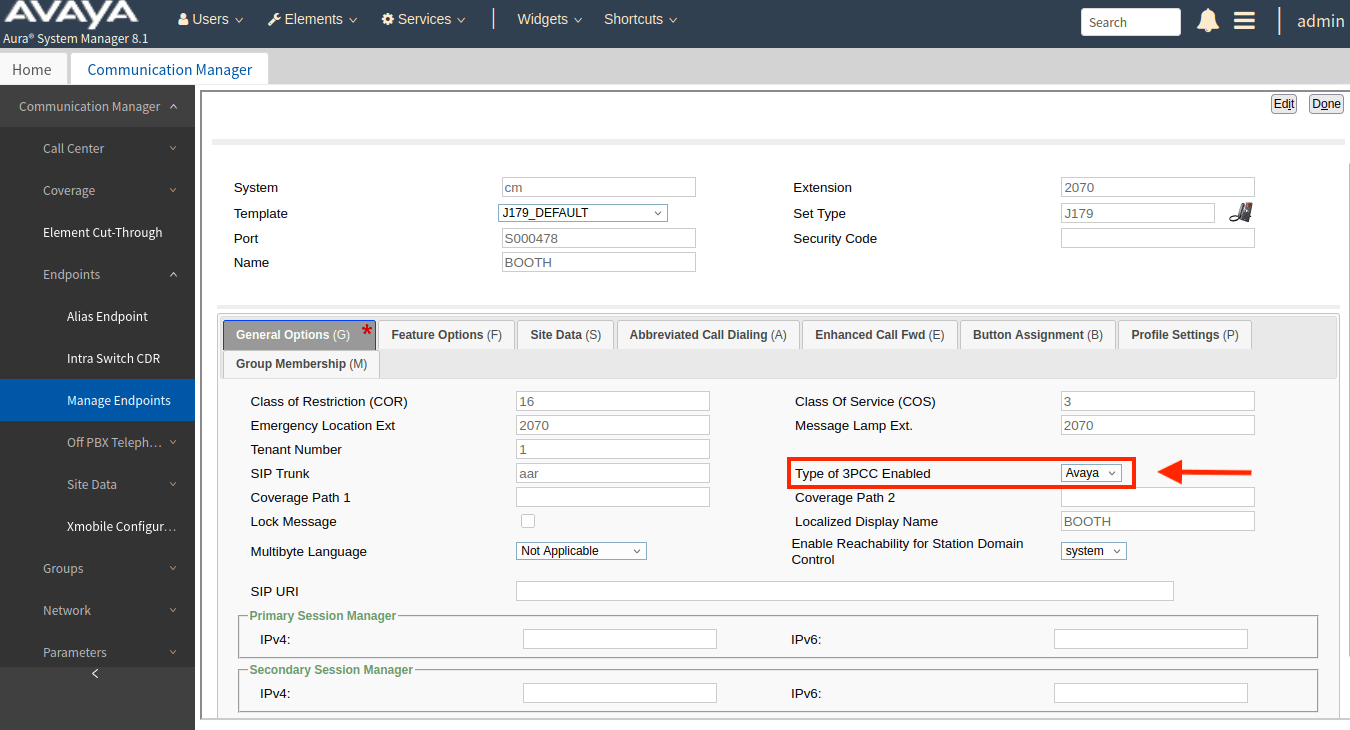The width and height of the screenshot is (1350, 730).
Task: Open the Feature Options (F) tab
Action: click(447, 335)
